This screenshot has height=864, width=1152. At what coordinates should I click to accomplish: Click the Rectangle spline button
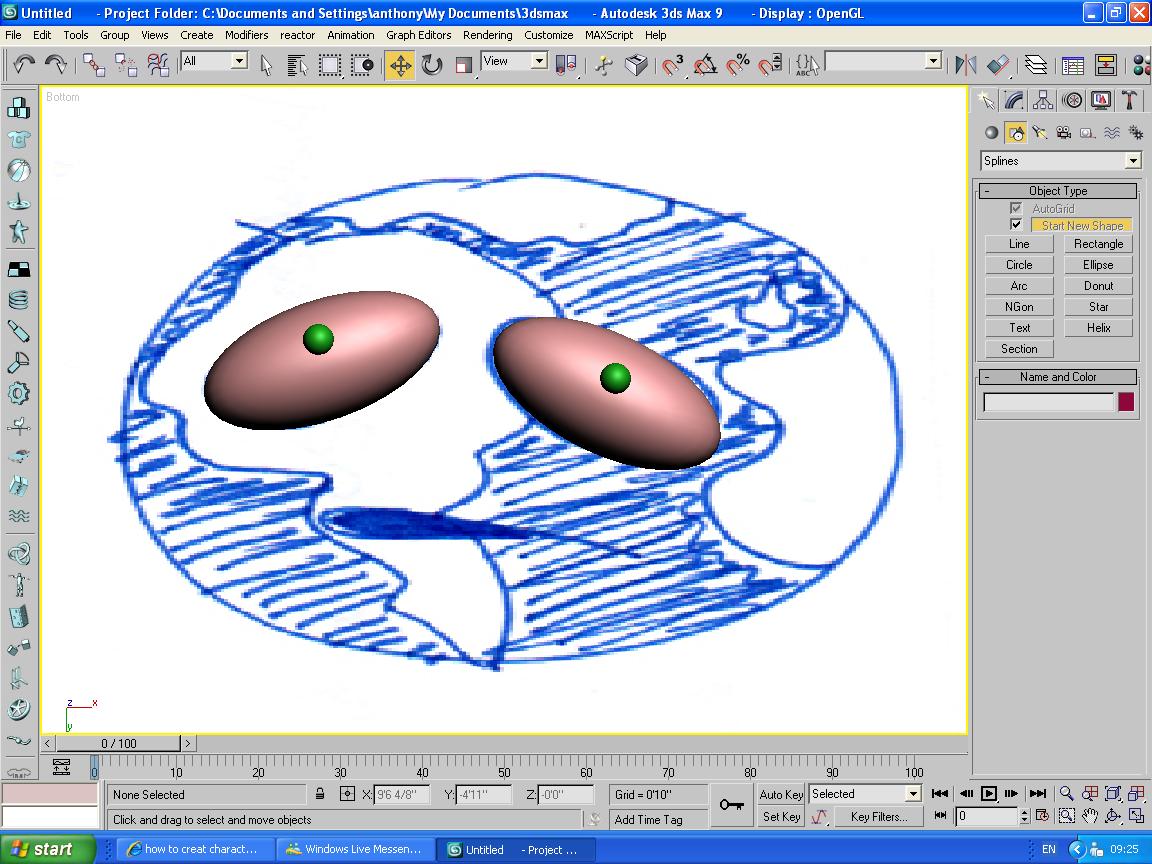coord(1098,244)
